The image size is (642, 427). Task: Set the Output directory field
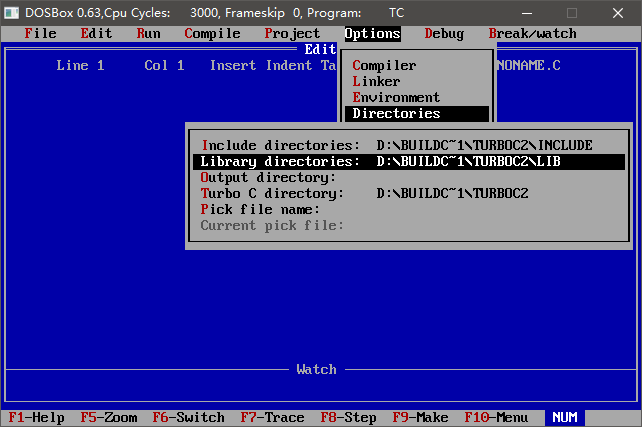(268, 178)
